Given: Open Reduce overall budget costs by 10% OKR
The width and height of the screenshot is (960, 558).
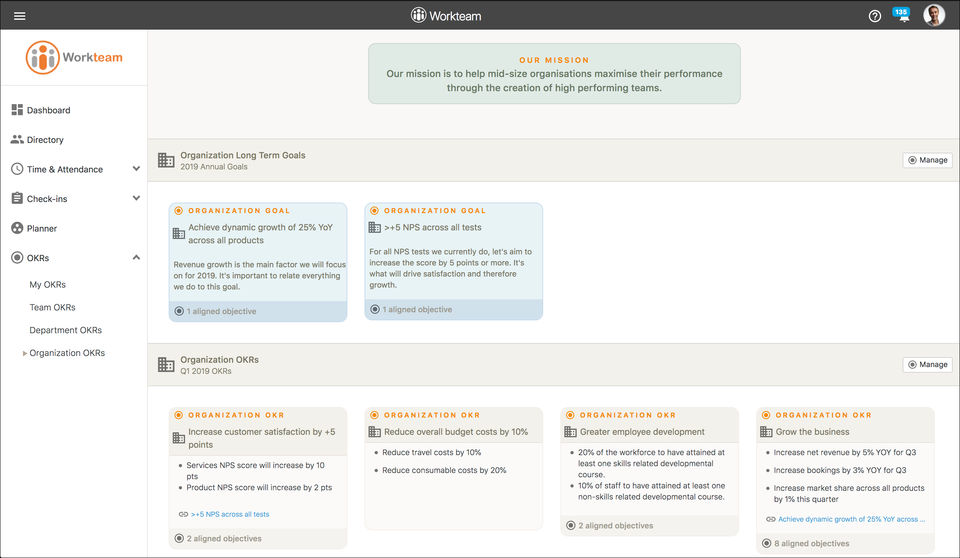Looking at the screenshot, I should tap(456, 432).
